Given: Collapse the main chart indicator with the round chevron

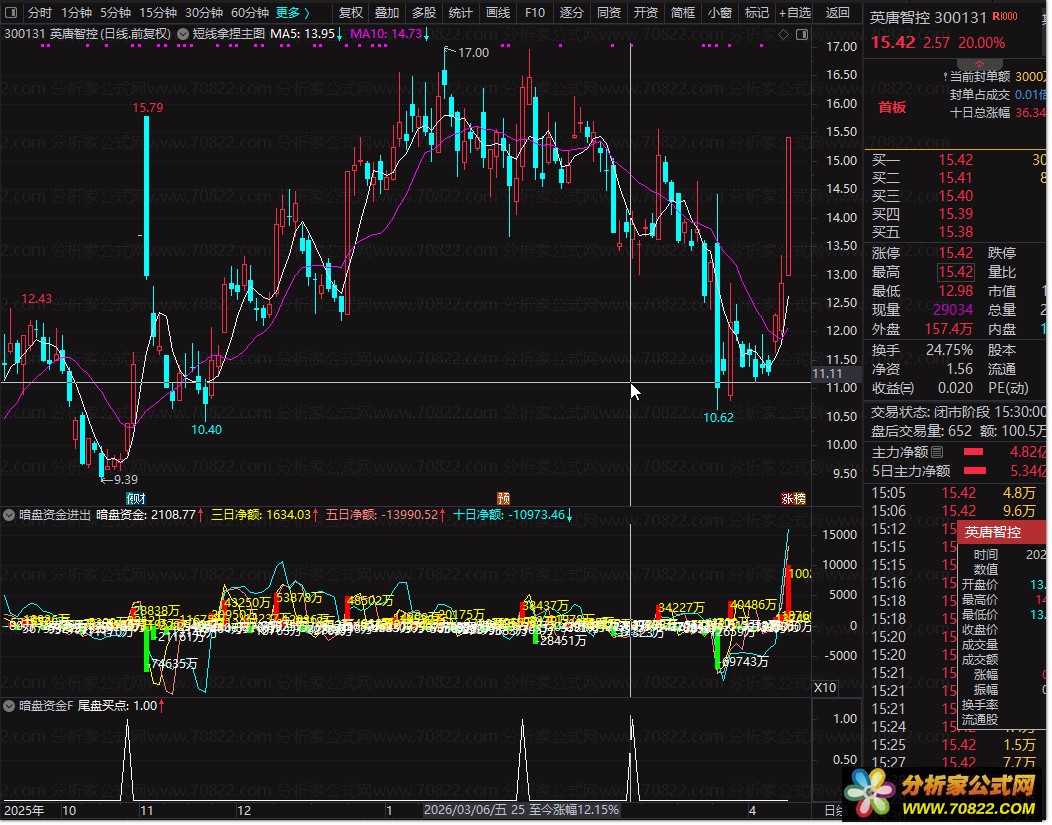Looking at the screenshot, I should coord(183,33).
